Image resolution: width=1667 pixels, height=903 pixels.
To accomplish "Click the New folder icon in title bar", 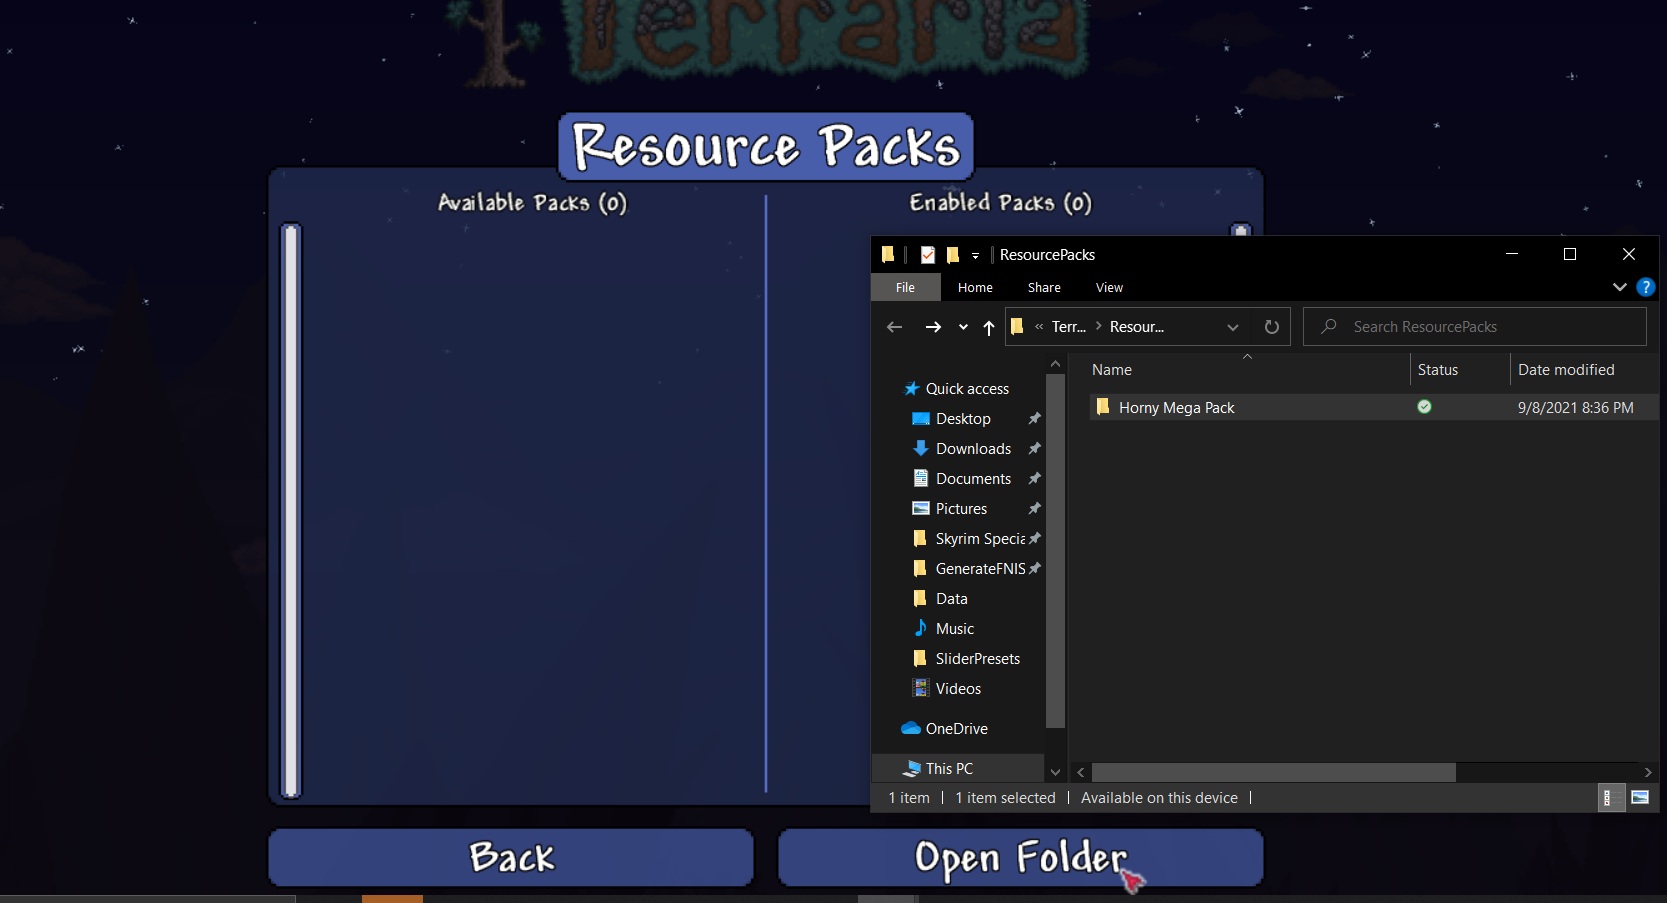I will pyautogui.click(x=953, y=255).
